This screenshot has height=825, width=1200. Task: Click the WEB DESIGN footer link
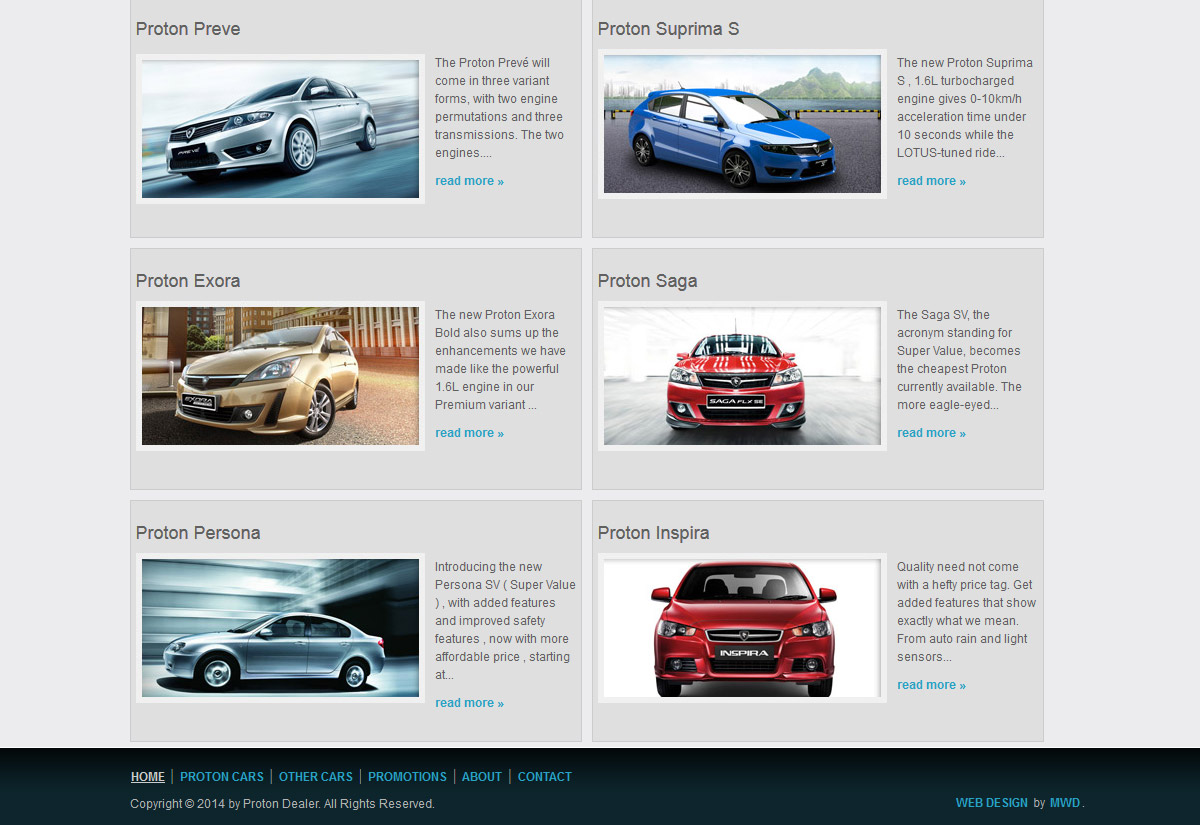pyautogui.click(x=991, y=803)
